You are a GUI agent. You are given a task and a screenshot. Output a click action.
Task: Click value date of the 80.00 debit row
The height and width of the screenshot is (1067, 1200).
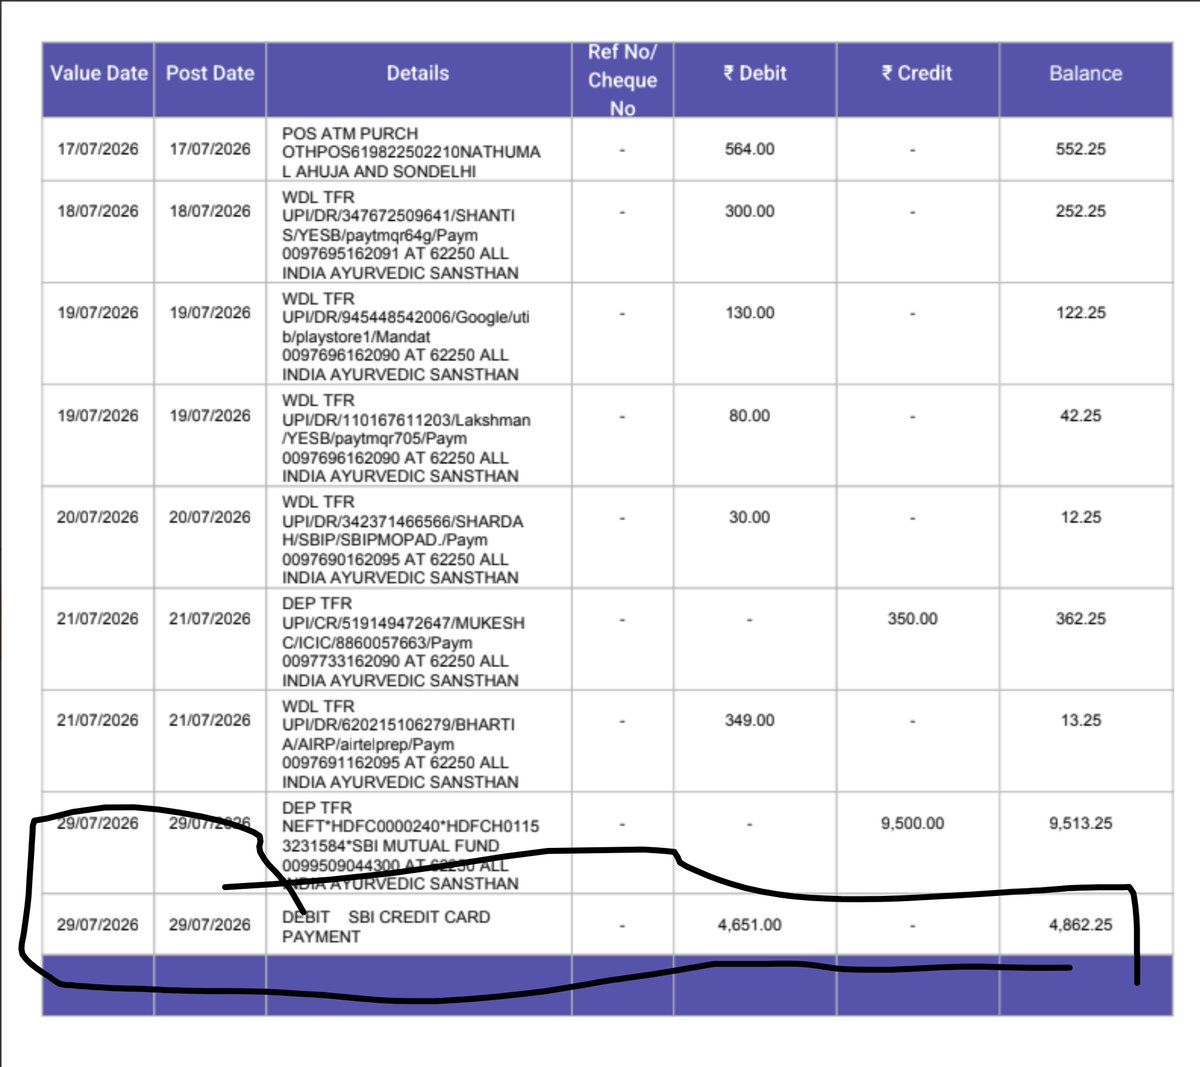98,415
